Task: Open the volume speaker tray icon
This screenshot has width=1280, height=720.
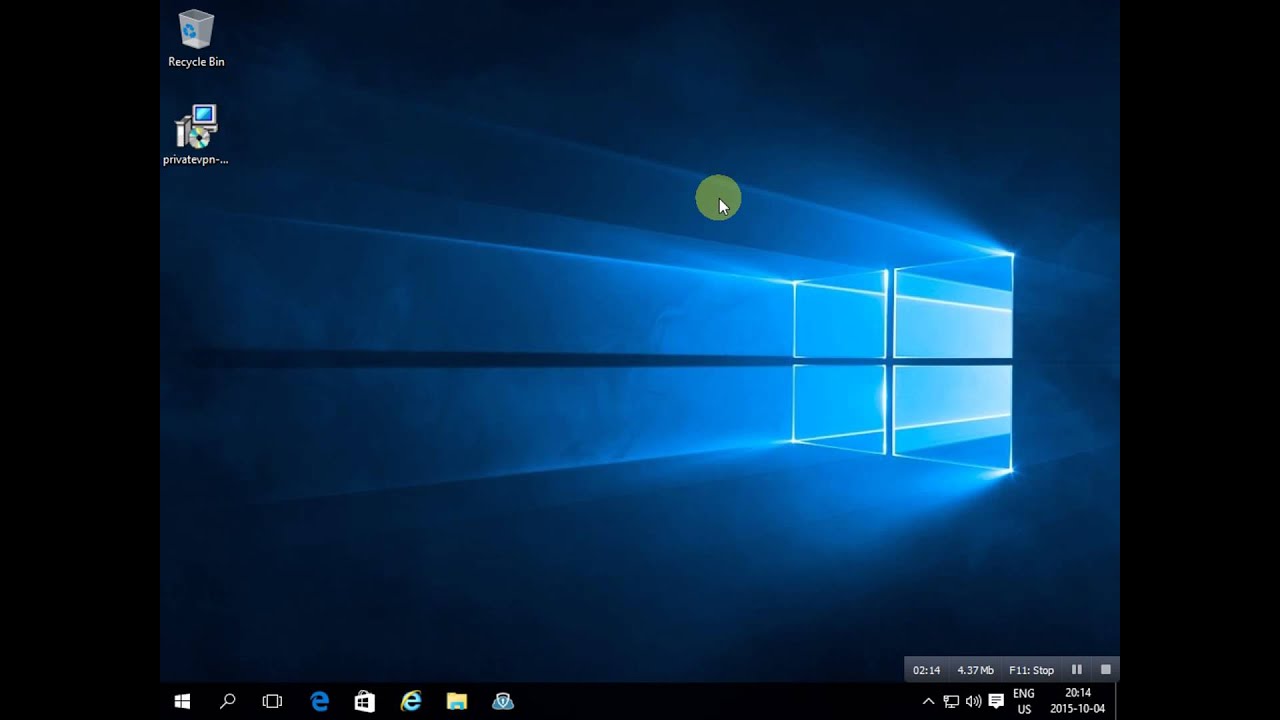Action: [x=973, y=702]
